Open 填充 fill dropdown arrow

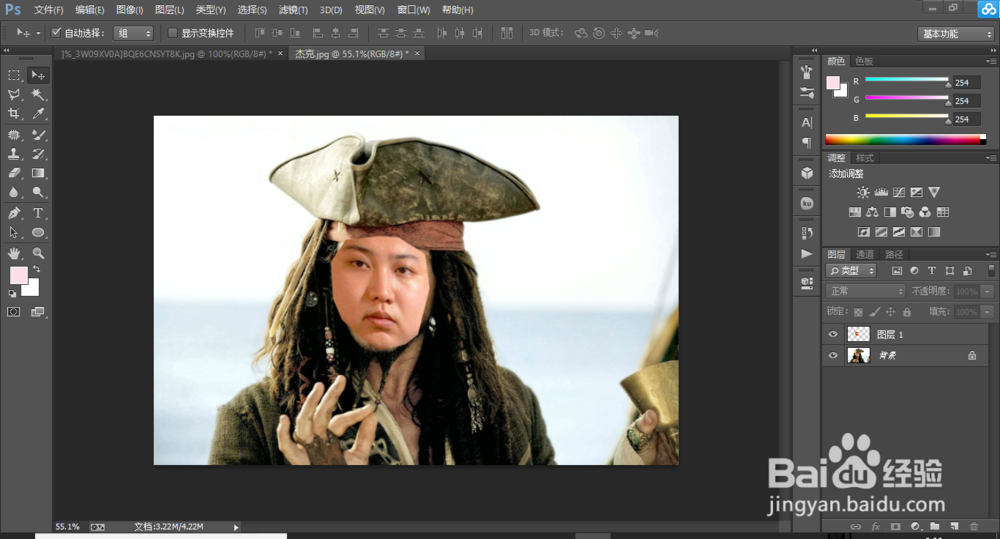[988, 312]
